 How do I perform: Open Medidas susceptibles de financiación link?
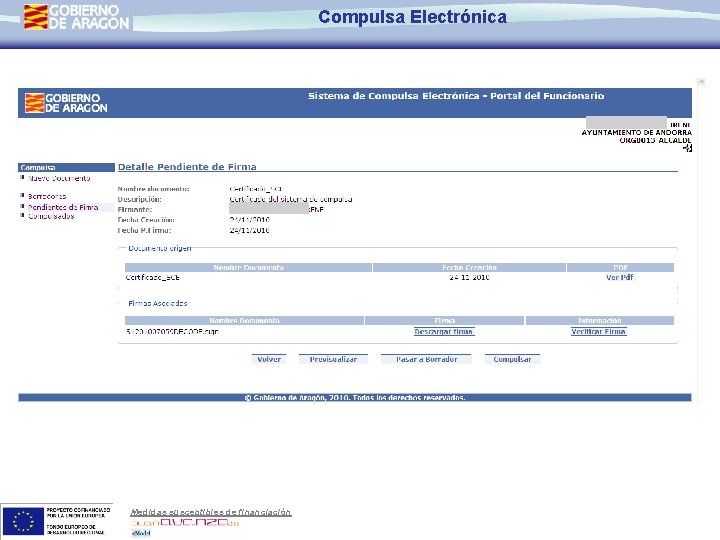211,512
